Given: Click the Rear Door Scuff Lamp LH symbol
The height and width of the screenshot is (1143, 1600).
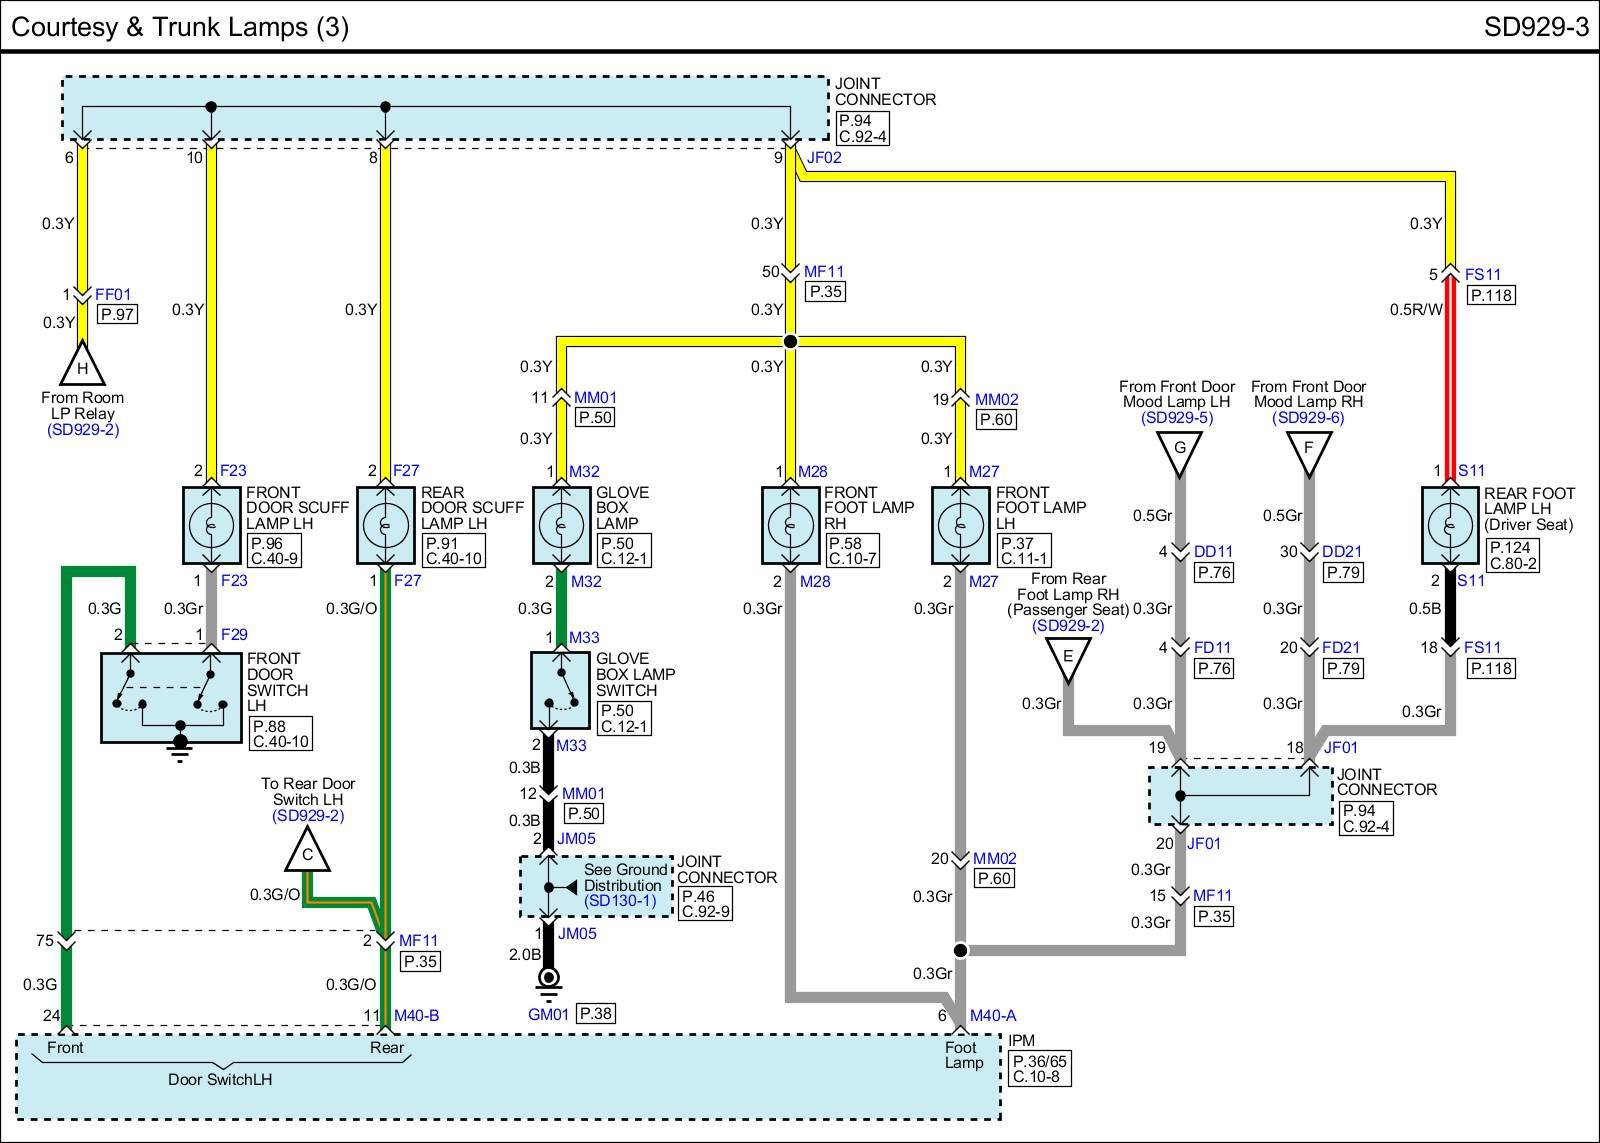Looking at the screenshot, I should pos(386,526).
